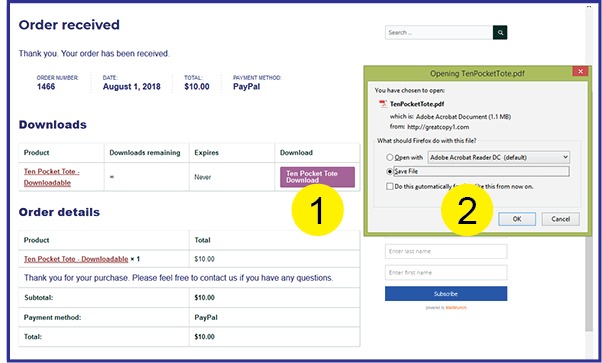Click the date August 1, 2018
The height and width of the screenshot is (363, 602).
131,86
